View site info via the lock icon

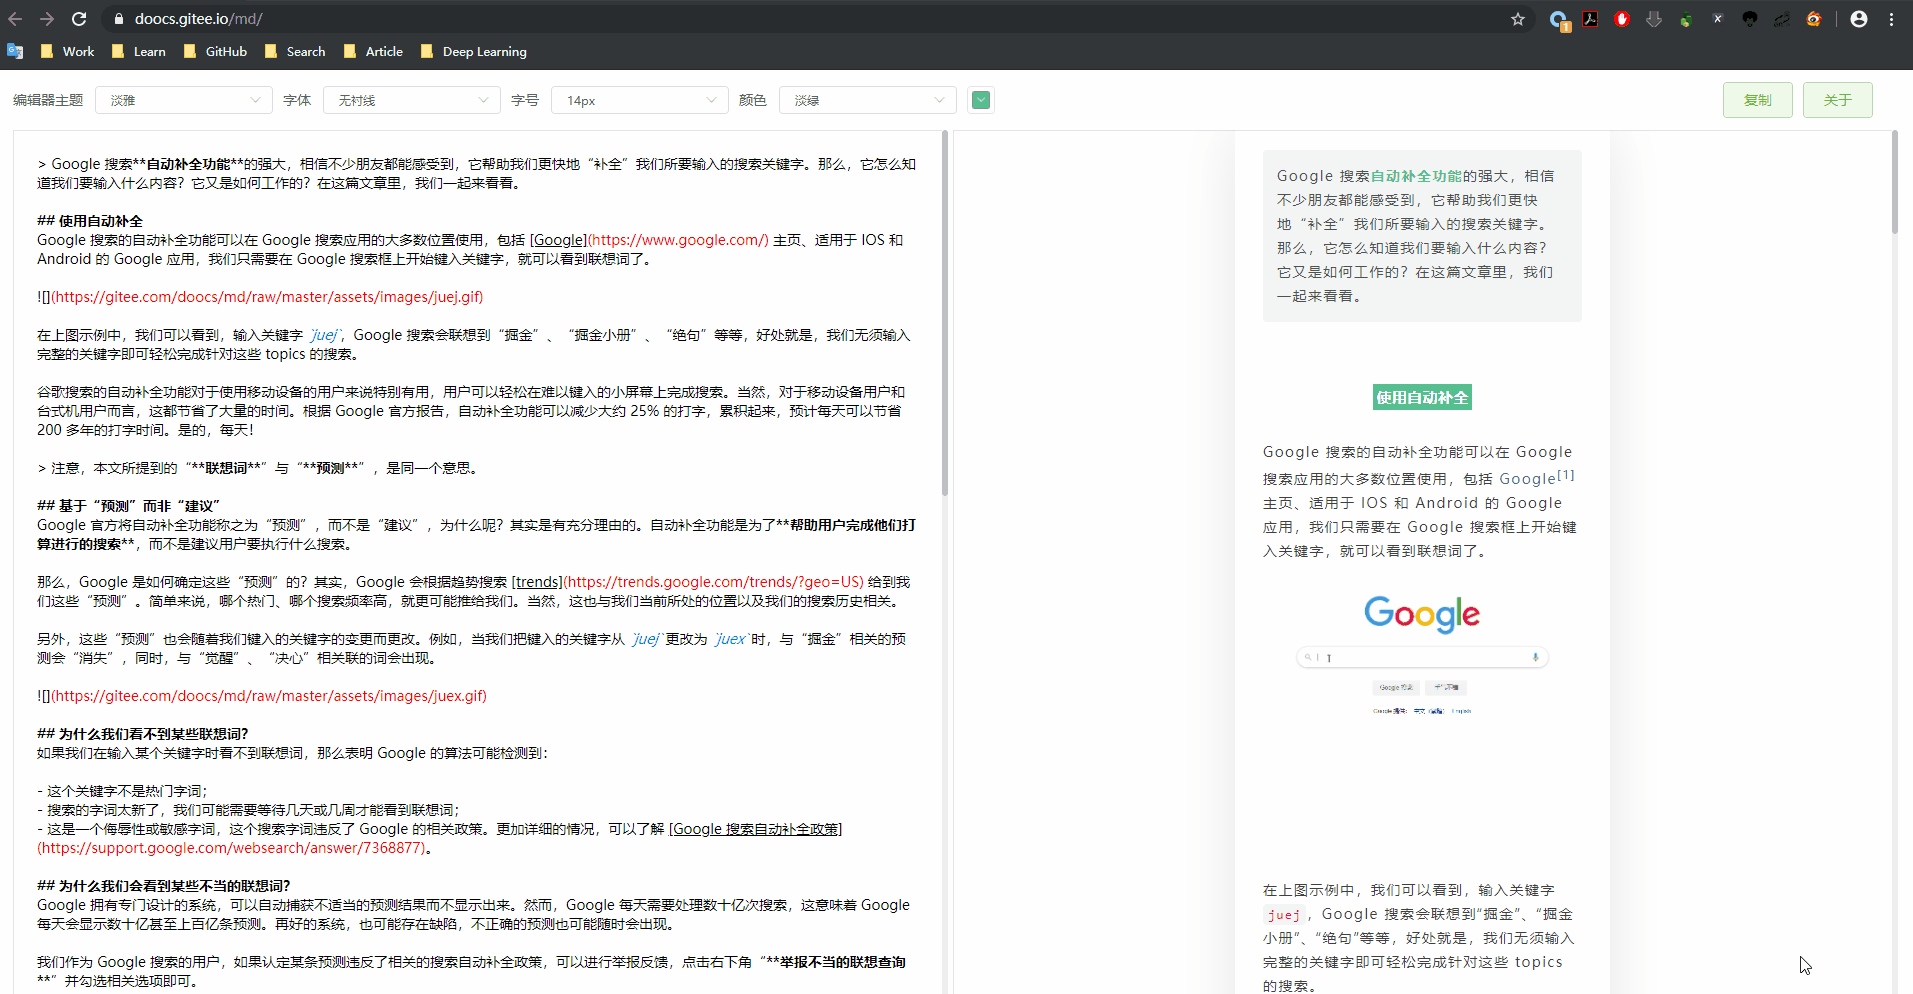click(x=119, y=19)
